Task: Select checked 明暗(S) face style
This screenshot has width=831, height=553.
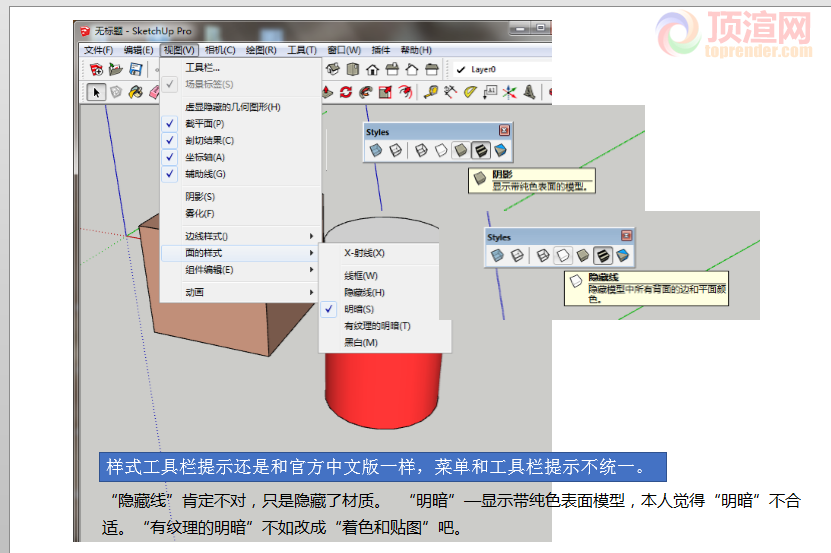Action: click(380, 309)
